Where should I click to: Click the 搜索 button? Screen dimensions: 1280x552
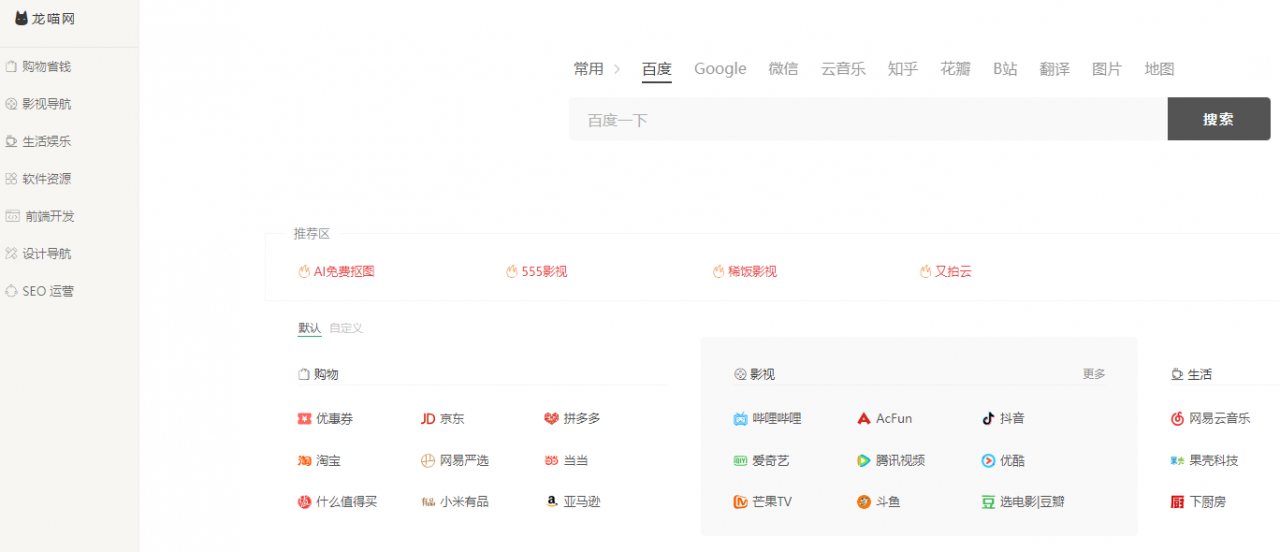point(1219,119)
